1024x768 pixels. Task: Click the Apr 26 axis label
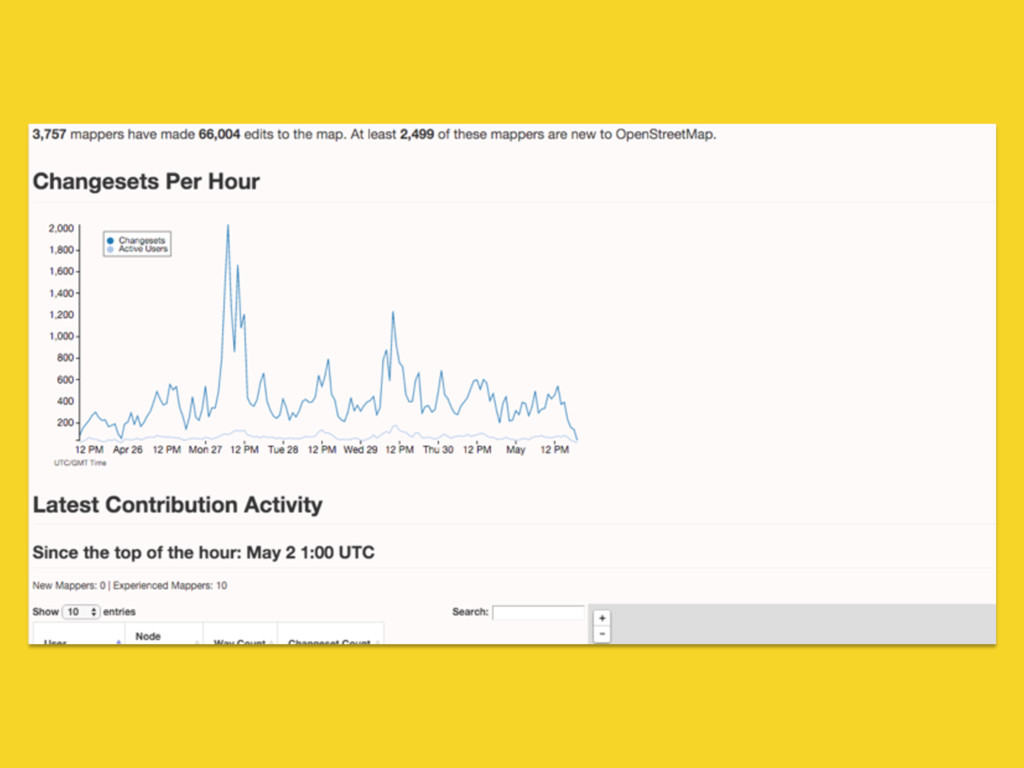click(127, 449)
